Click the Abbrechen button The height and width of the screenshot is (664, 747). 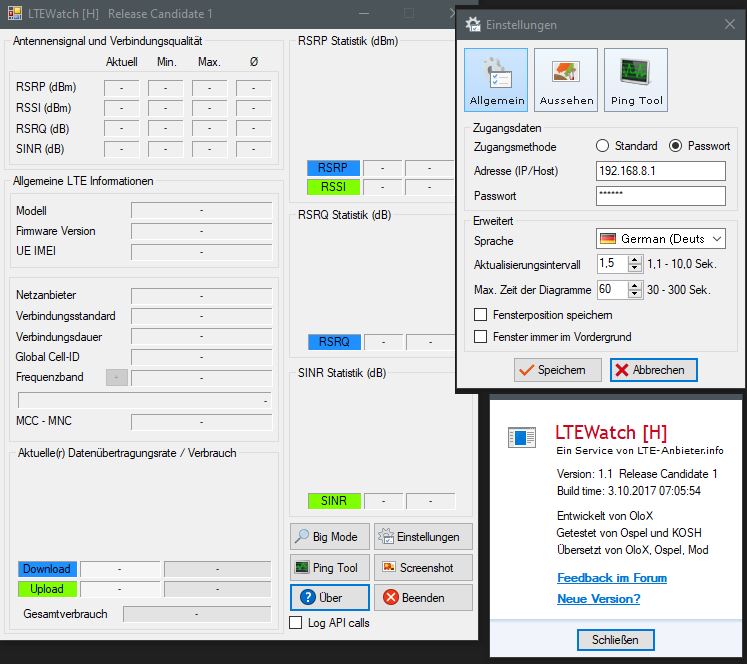(x=654, y=370)
